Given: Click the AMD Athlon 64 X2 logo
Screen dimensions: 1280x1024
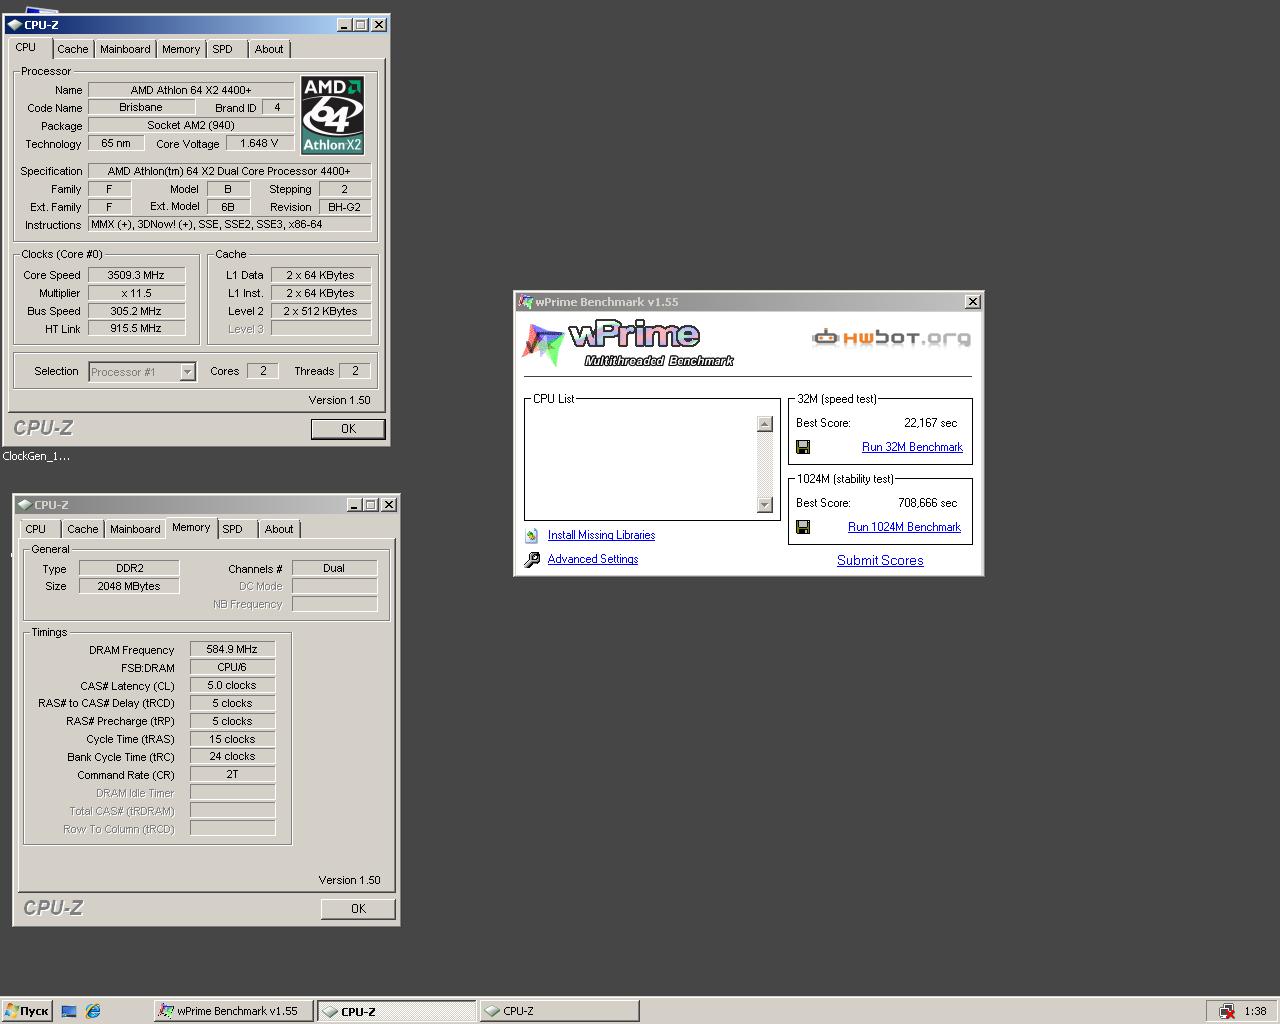Looking at the screenshot, I should coord(333,116).
